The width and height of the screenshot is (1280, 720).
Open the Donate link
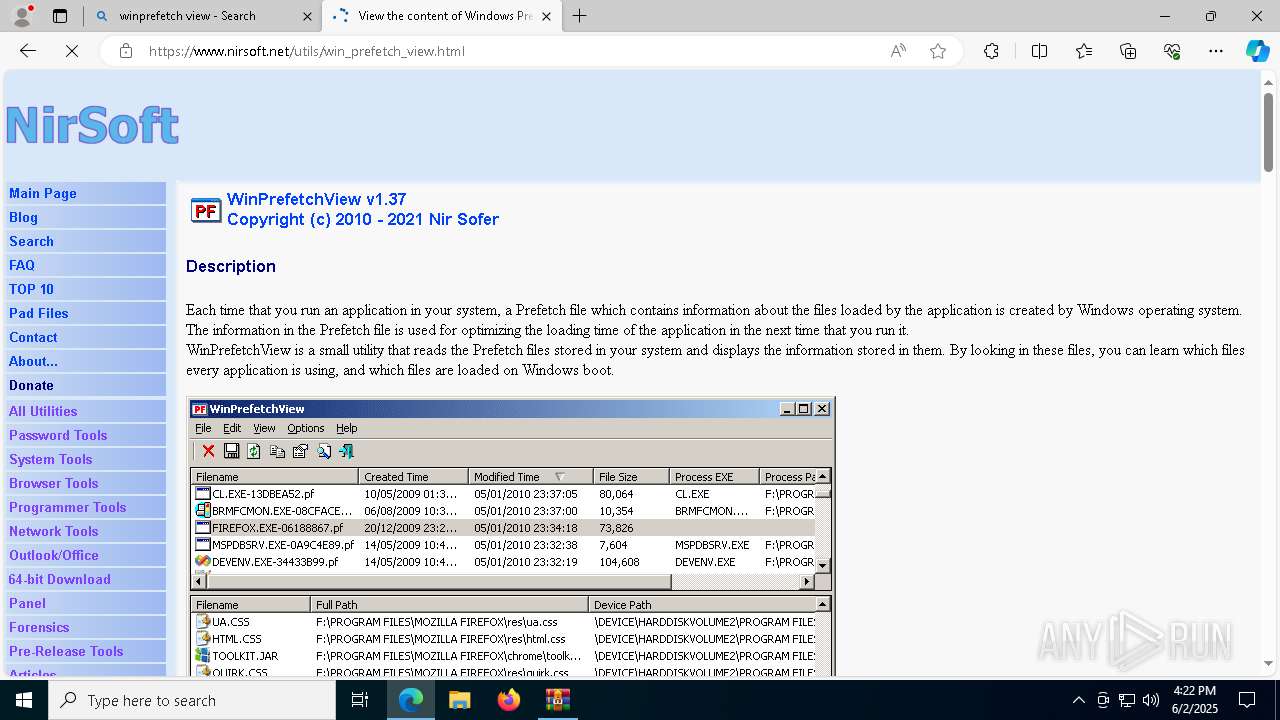[x=31, y=385]
